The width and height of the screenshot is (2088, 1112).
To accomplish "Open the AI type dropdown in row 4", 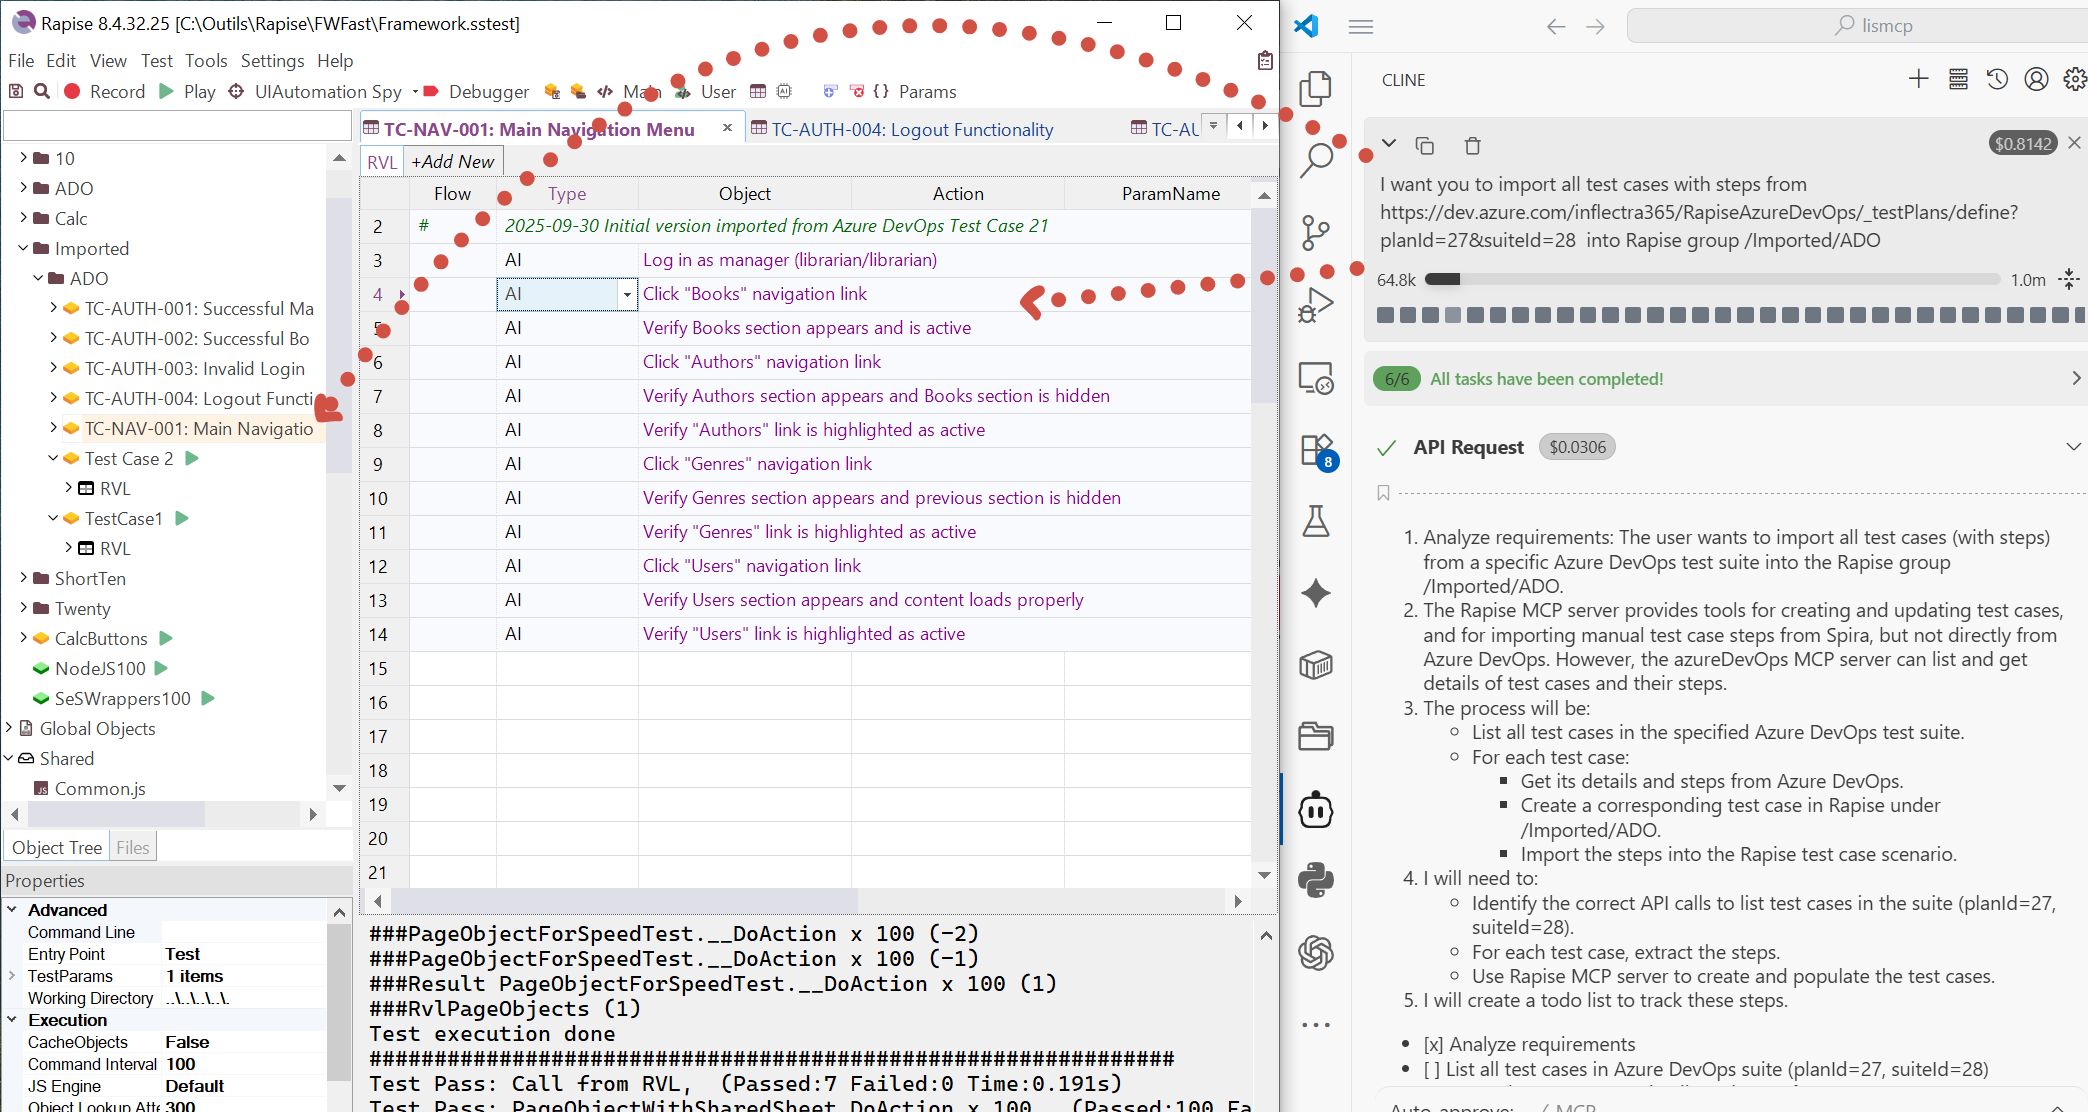I will 627,294.
